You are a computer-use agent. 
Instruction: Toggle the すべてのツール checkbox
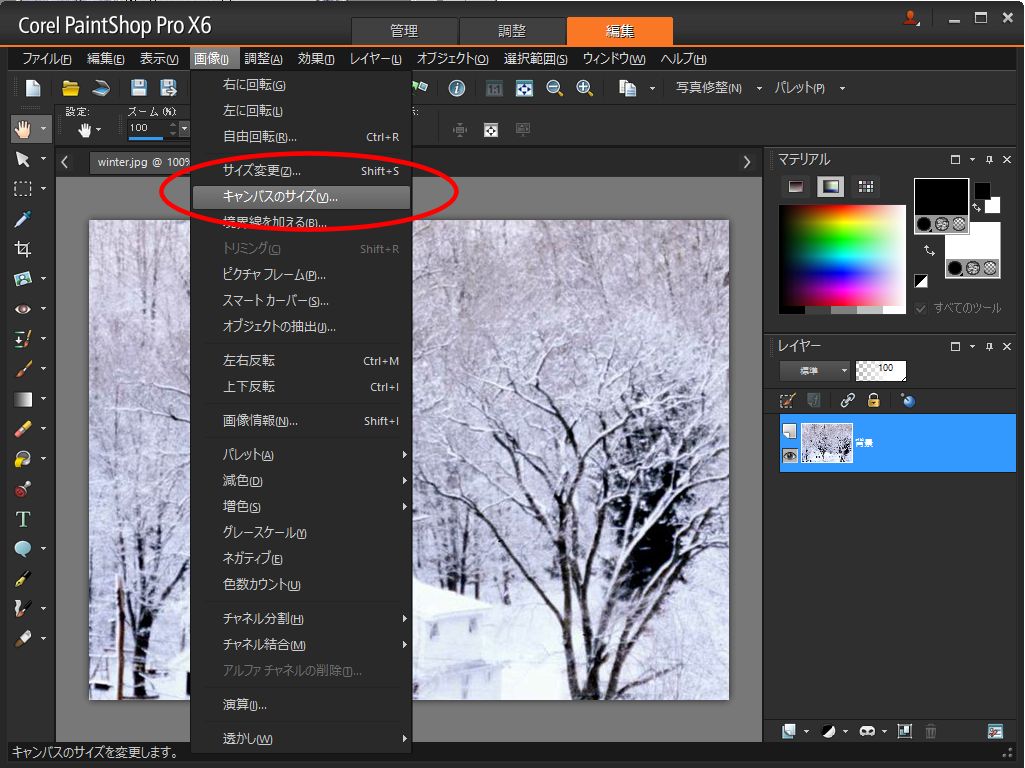click(x=920, y=308)
